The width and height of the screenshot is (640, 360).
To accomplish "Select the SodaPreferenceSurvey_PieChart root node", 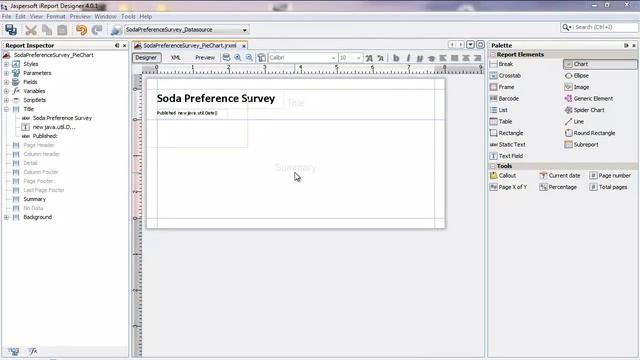I will point(53,55).
